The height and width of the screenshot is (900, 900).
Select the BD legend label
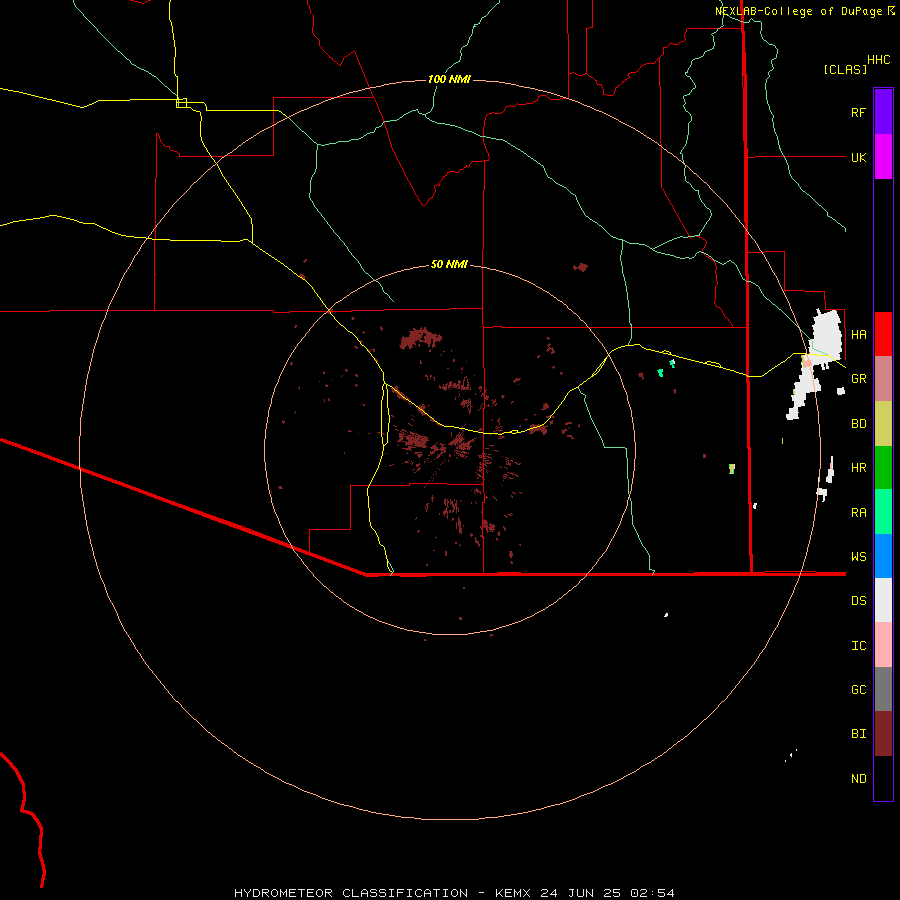(x=858, y=424)
